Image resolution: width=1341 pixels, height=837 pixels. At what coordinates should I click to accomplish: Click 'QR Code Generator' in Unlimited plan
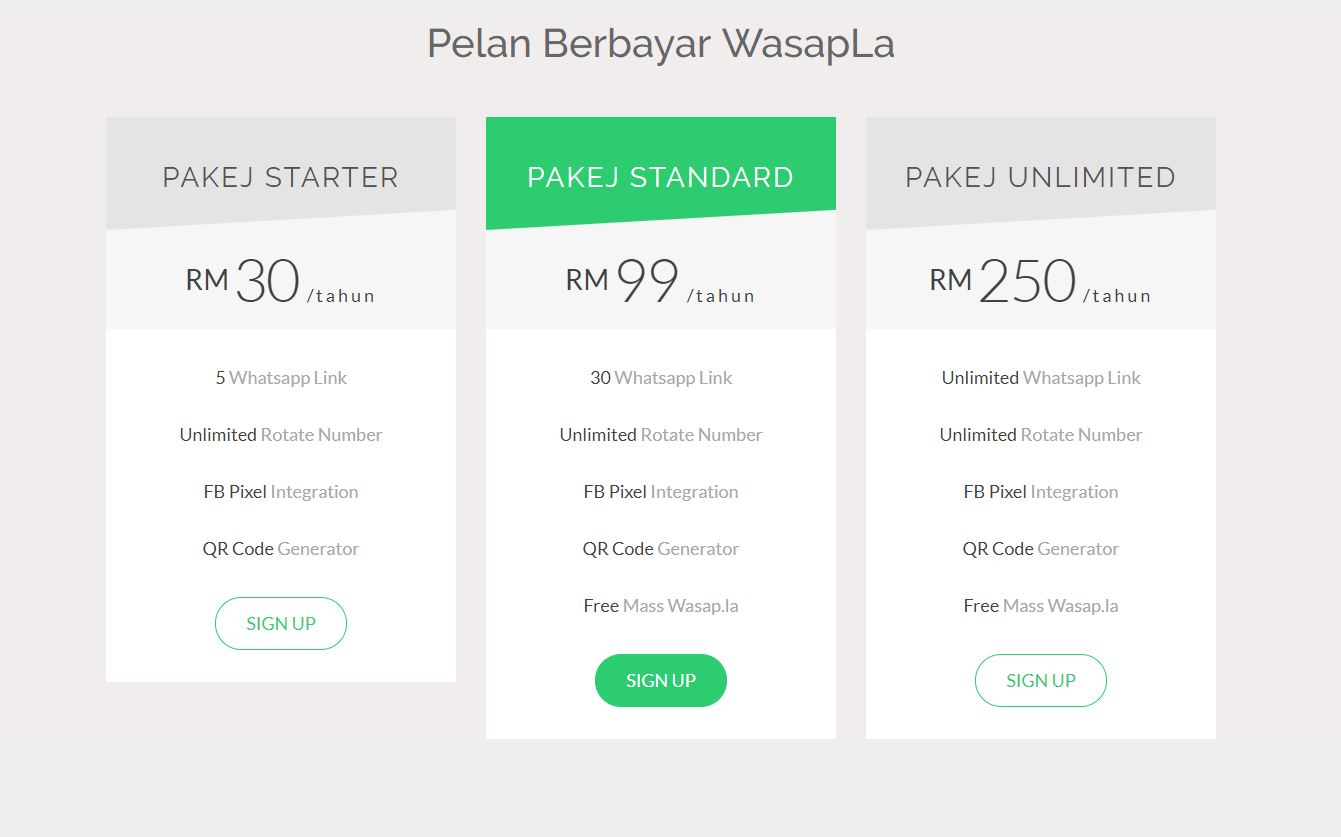(1041, 549)
